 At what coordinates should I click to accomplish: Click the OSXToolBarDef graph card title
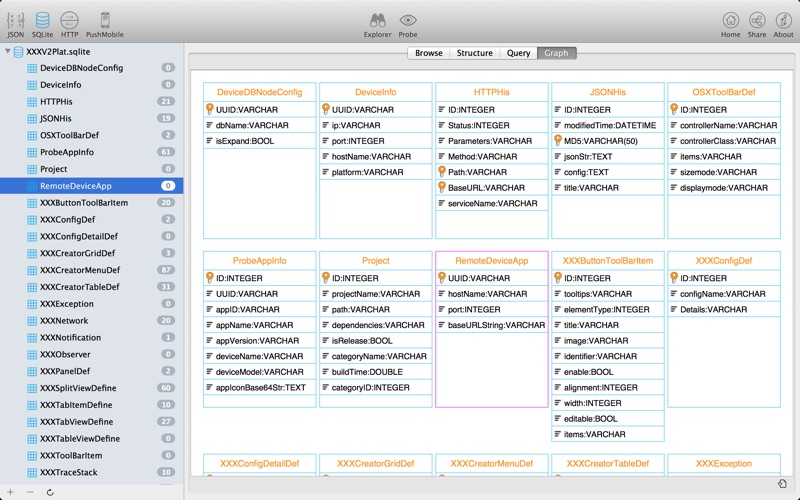(x=723, y=92)
